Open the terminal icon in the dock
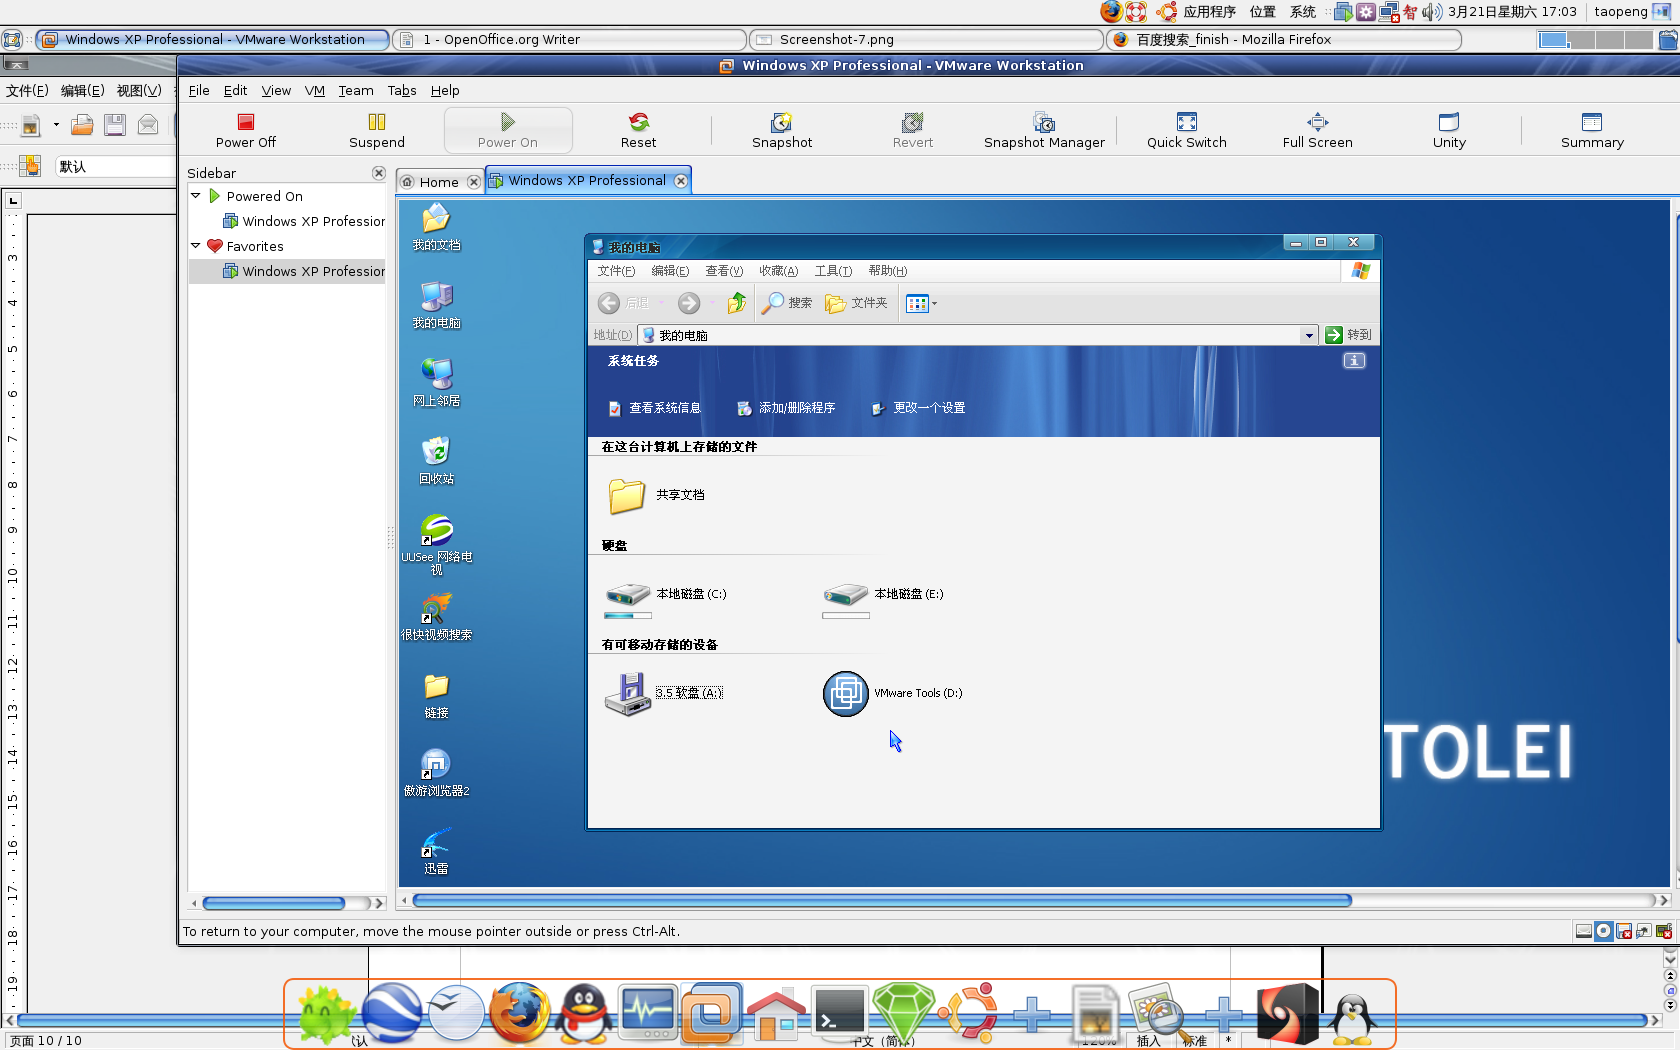1680x1050 pixels. (x=840, y=1012)
